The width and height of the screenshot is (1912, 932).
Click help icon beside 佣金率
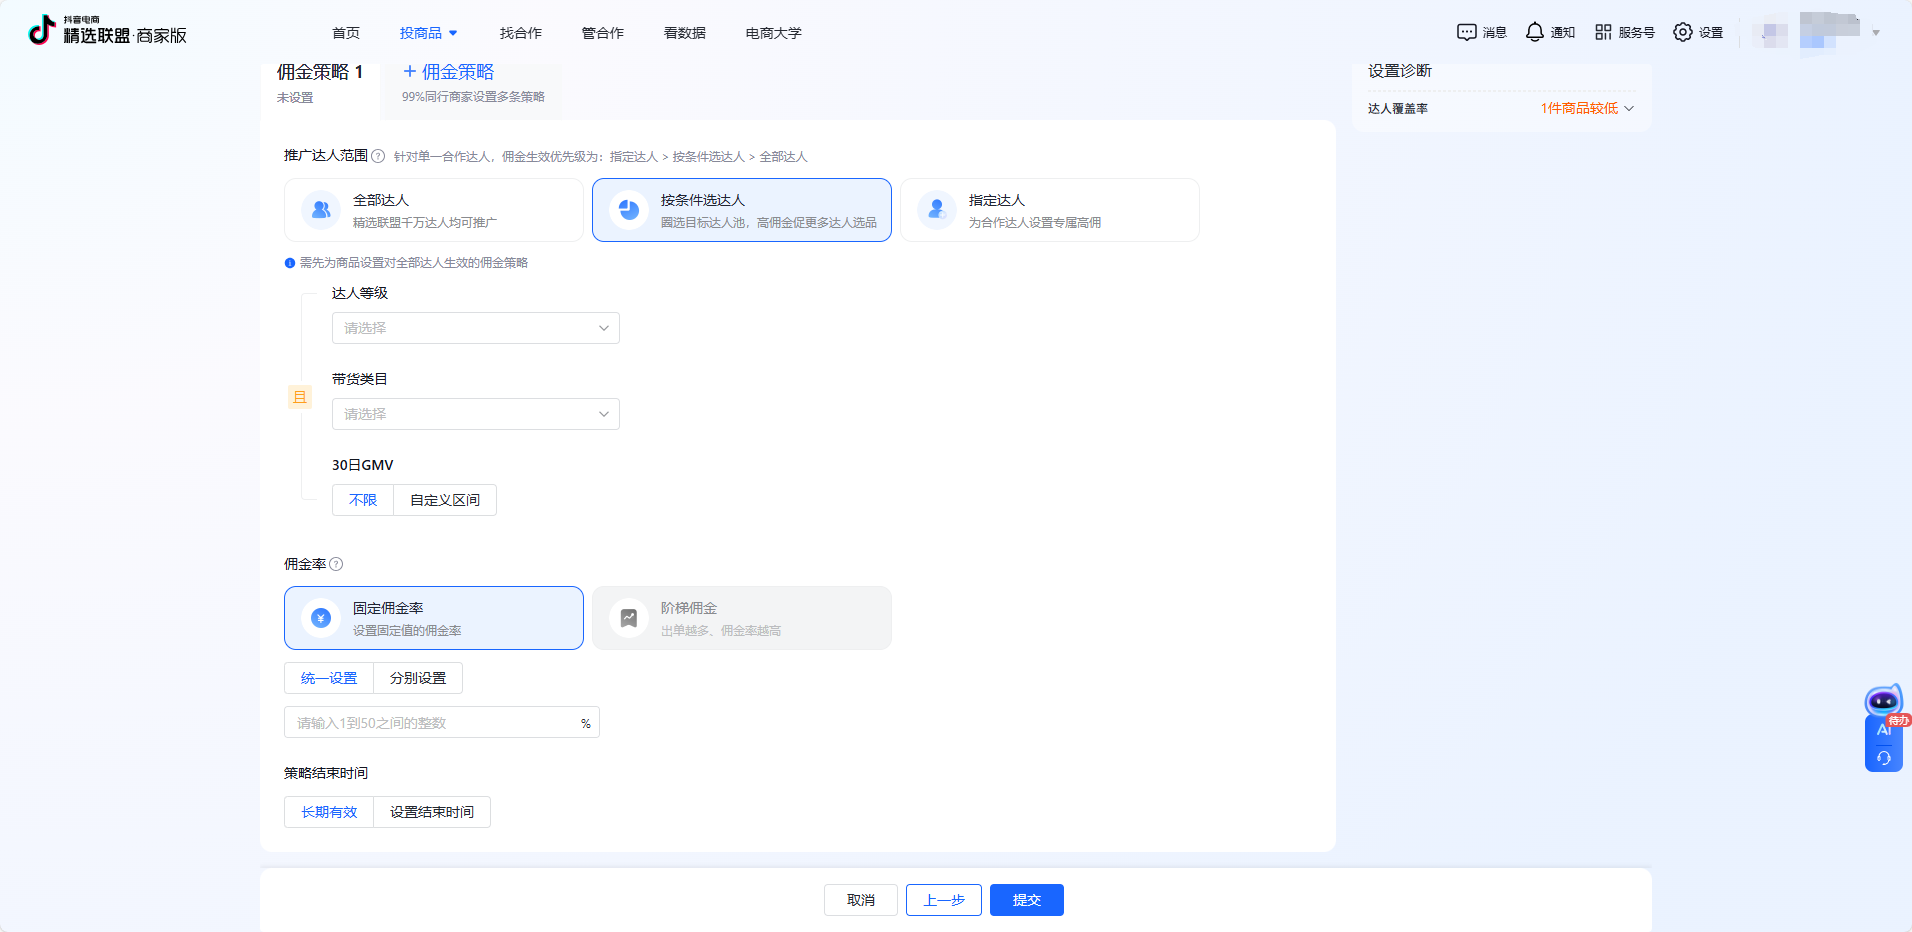[336, 564]
